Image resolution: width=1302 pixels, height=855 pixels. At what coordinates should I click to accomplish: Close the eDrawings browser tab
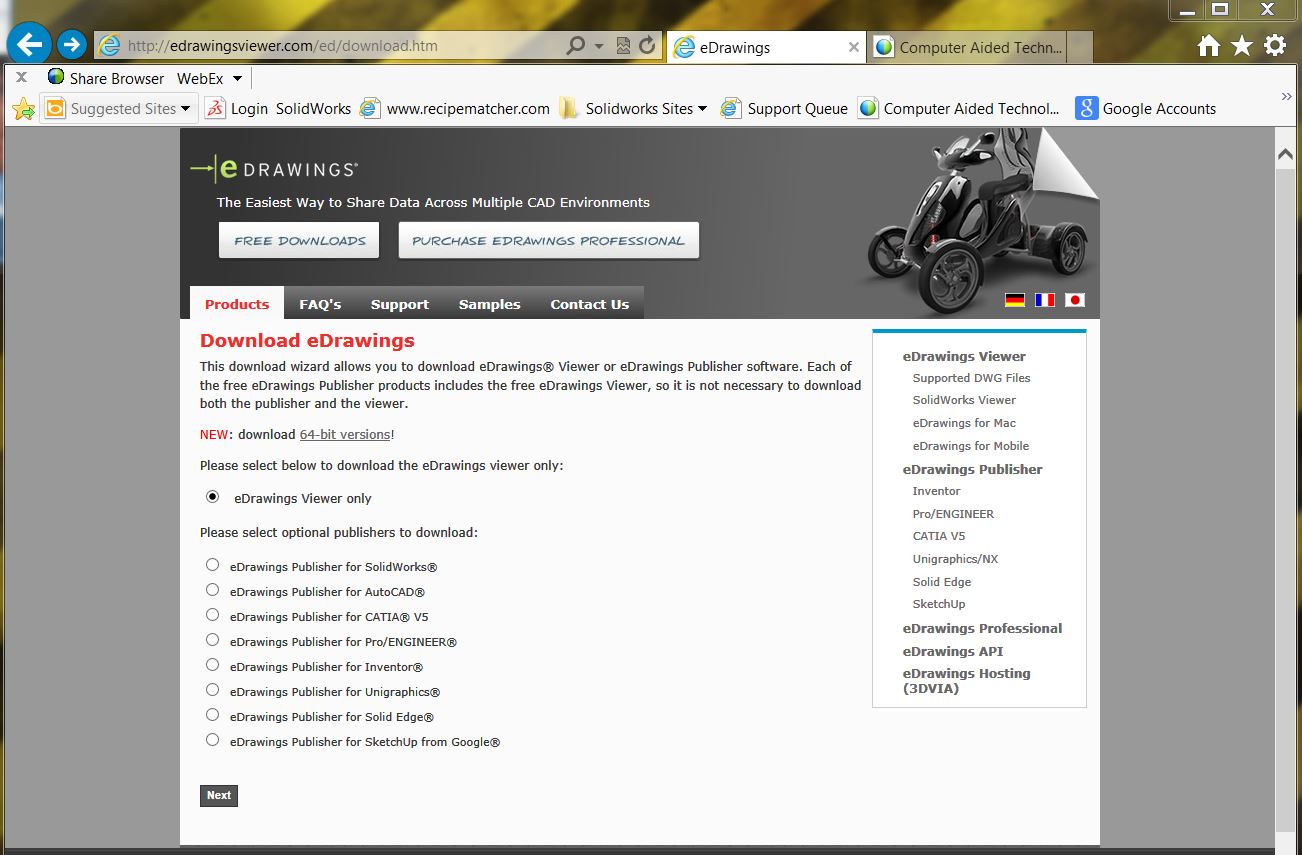point(853,47)
